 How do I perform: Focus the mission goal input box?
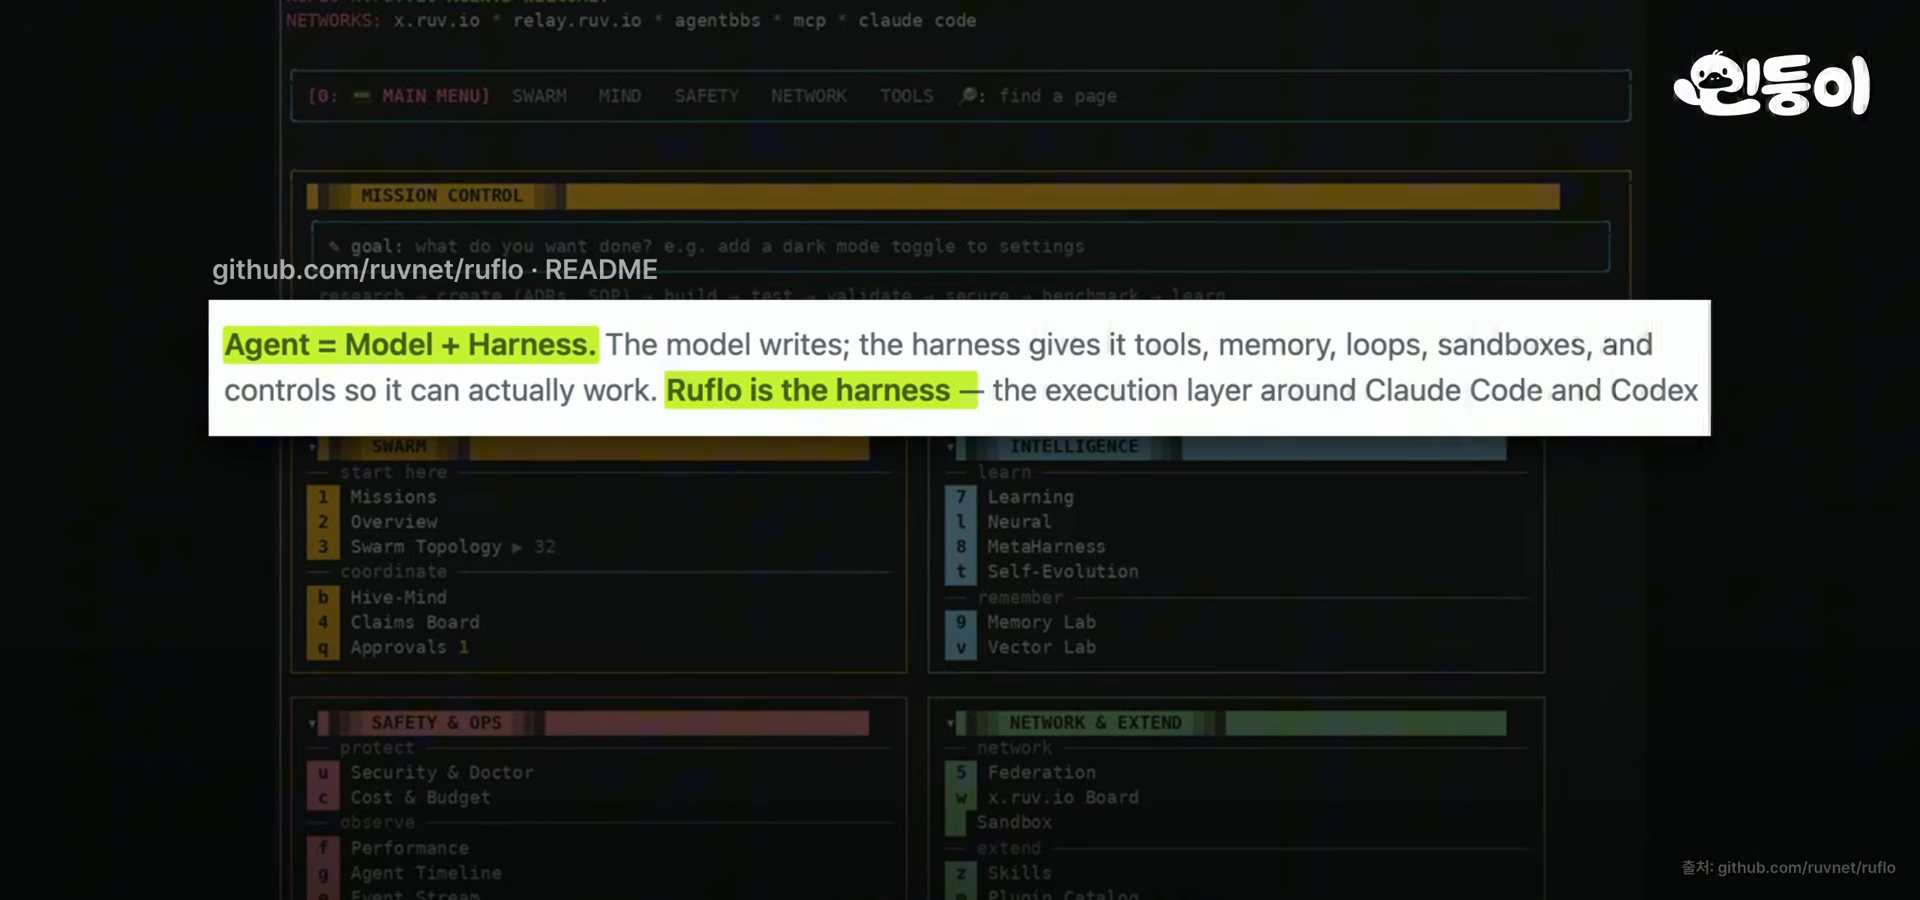960,246
